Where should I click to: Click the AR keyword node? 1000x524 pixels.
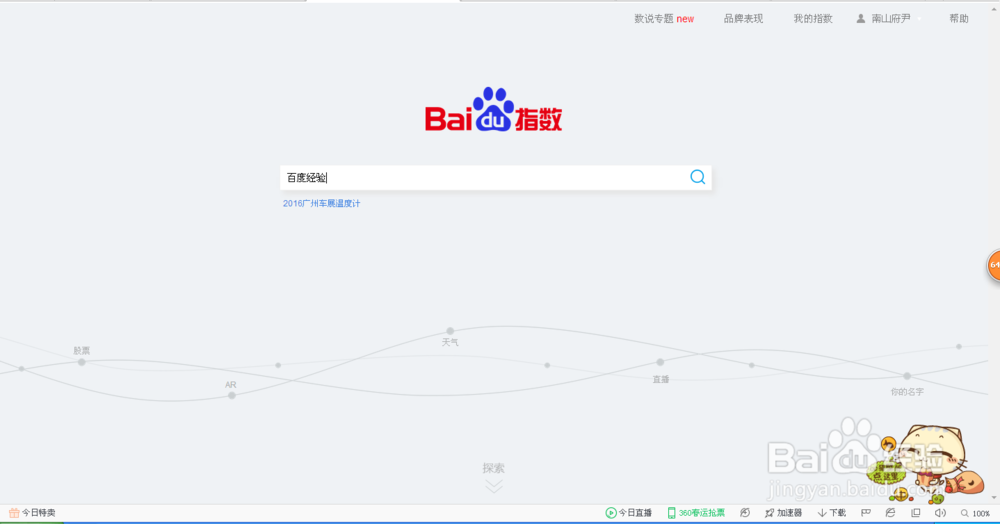coord(232,395)
